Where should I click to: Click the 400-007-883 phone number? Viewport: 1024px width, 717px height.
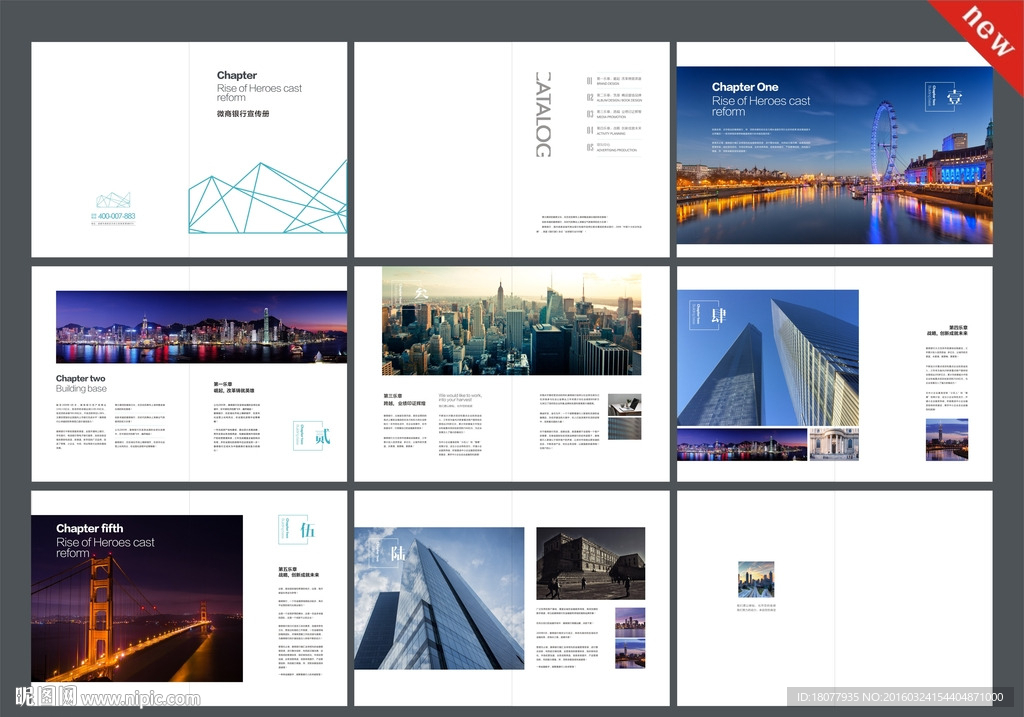coord(116,216)
